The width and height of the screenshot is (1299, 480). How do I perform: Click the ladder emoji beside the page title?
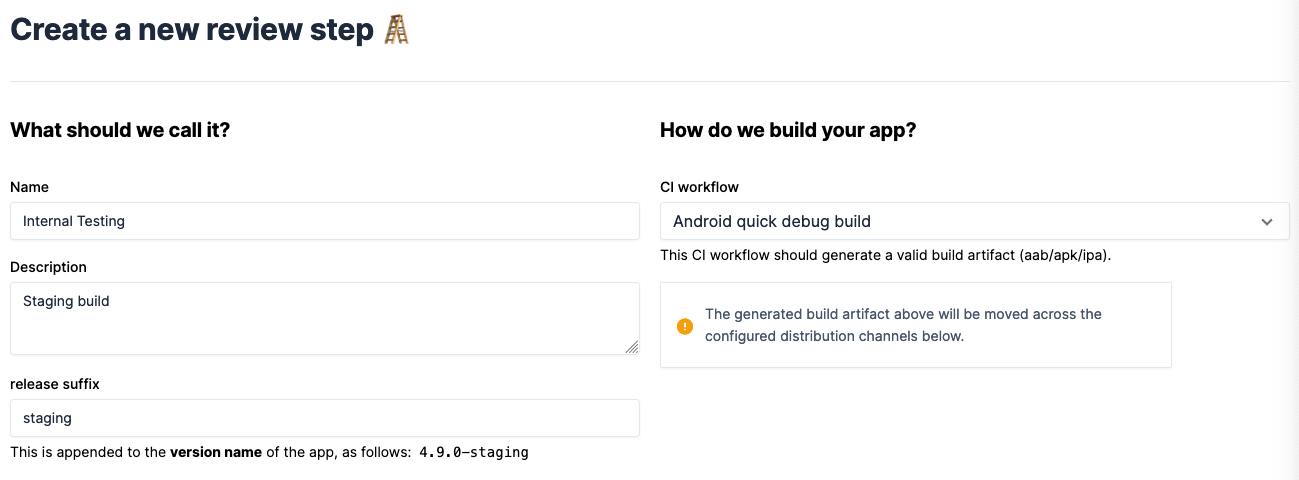click(397, 29)
